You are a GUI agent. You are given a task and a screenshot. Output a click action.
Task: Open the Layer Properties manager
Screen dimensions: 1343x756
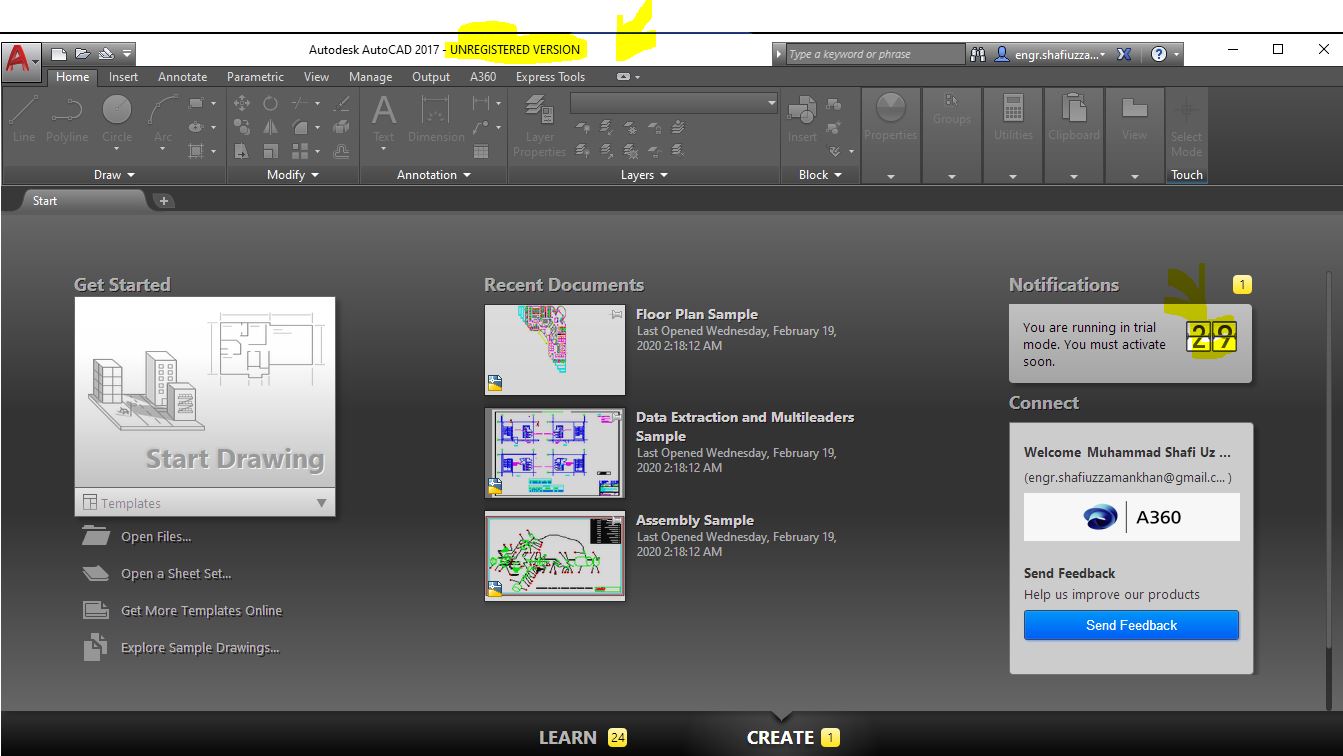point(539,127)
